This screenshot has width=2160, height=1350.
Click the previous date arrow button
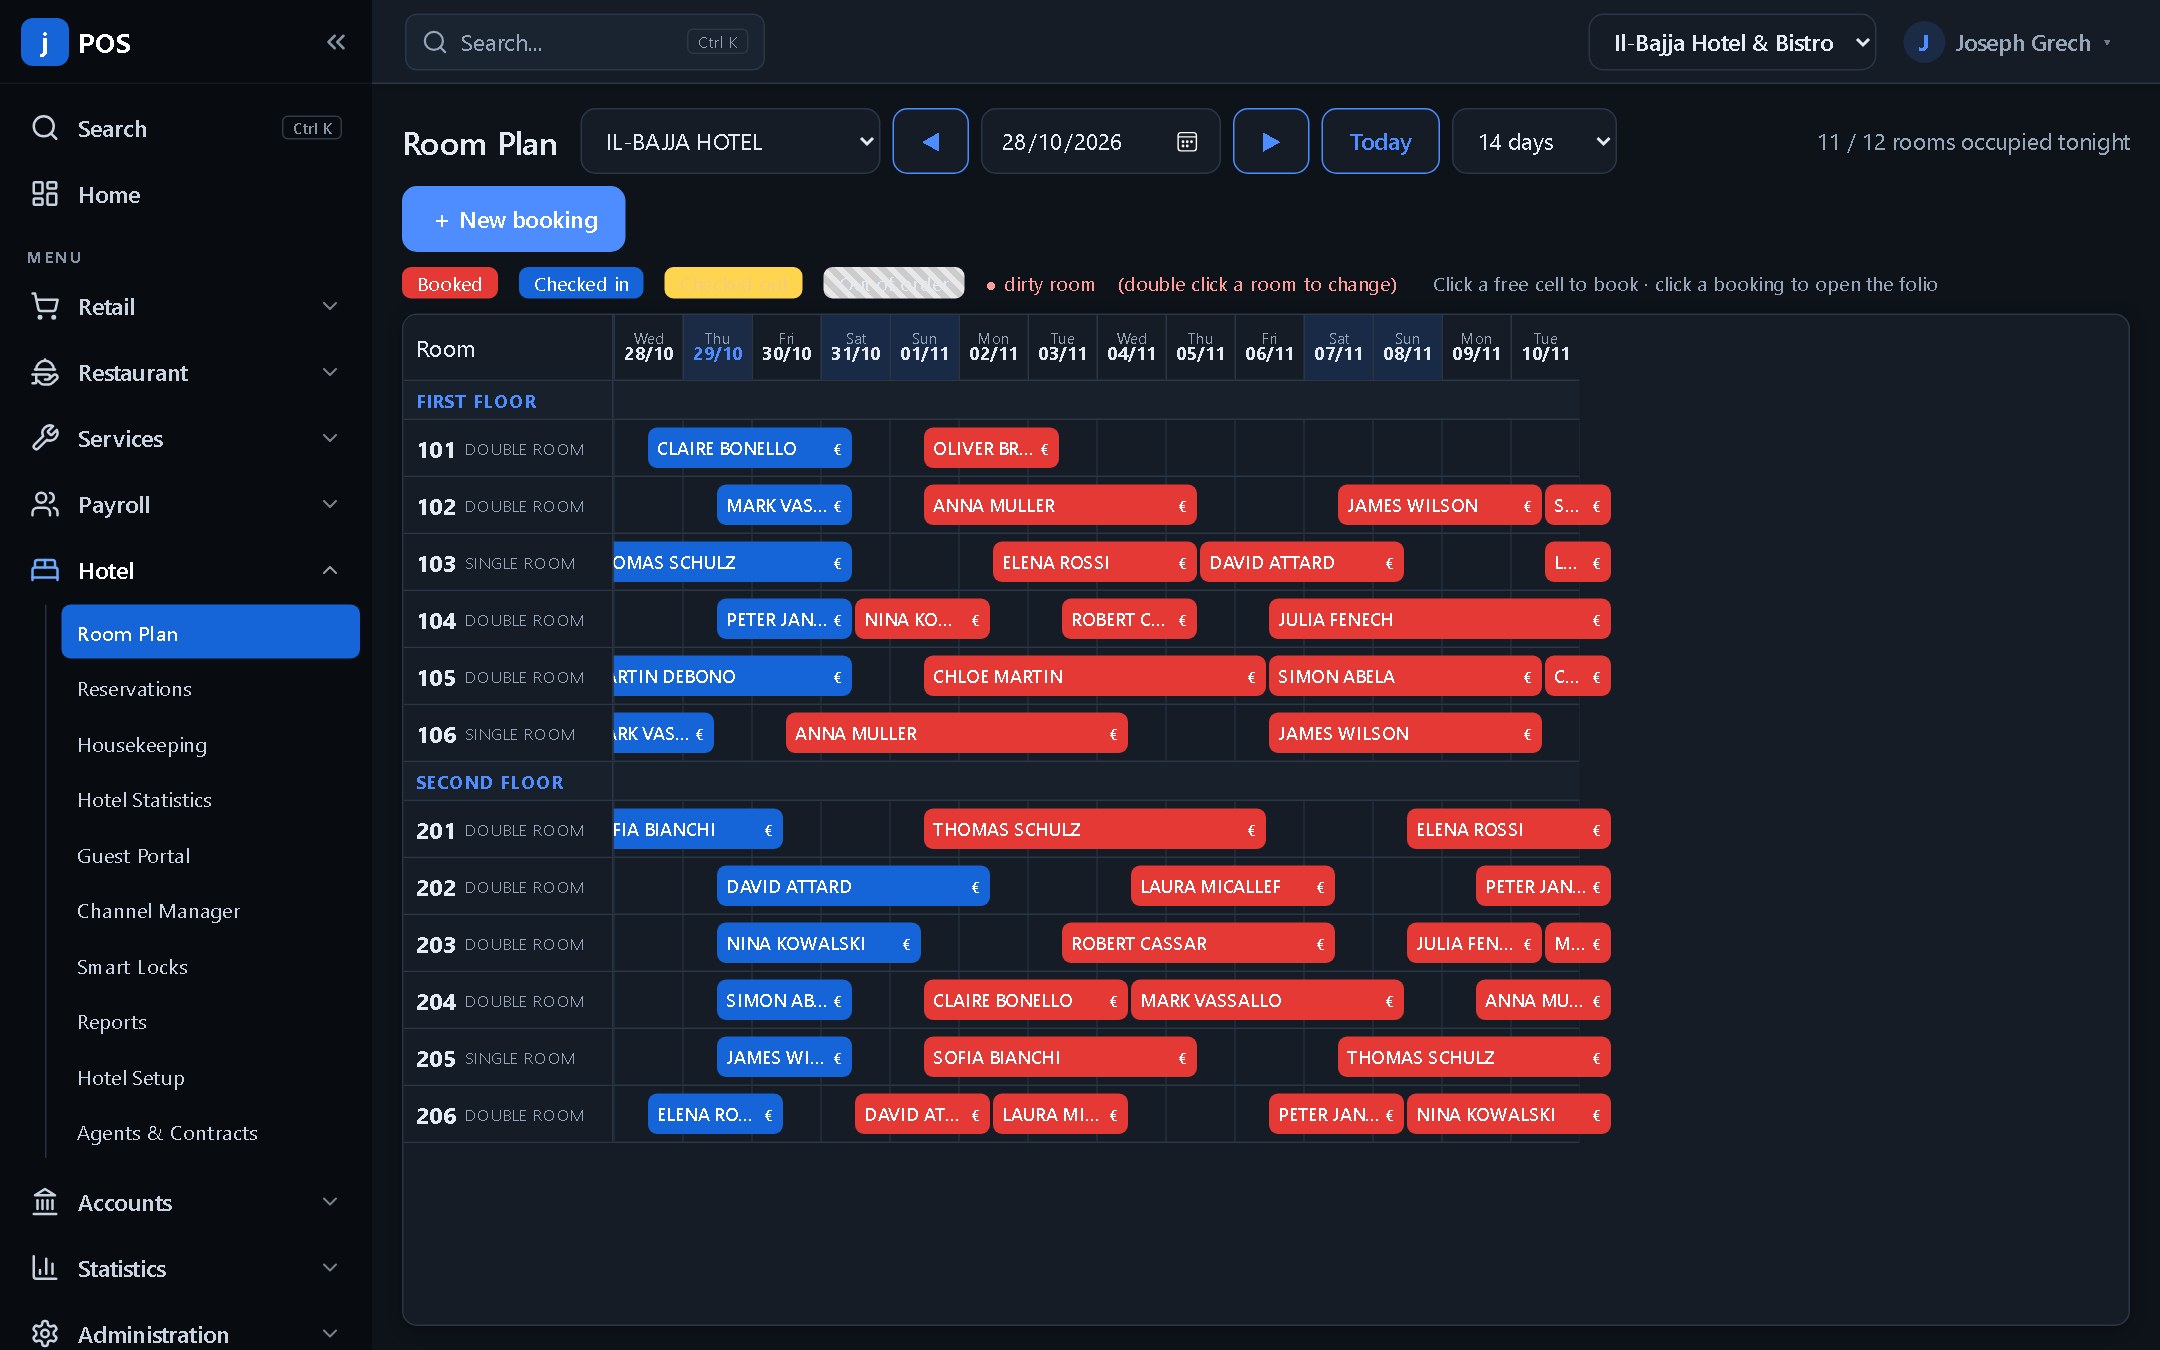[930, 141]
